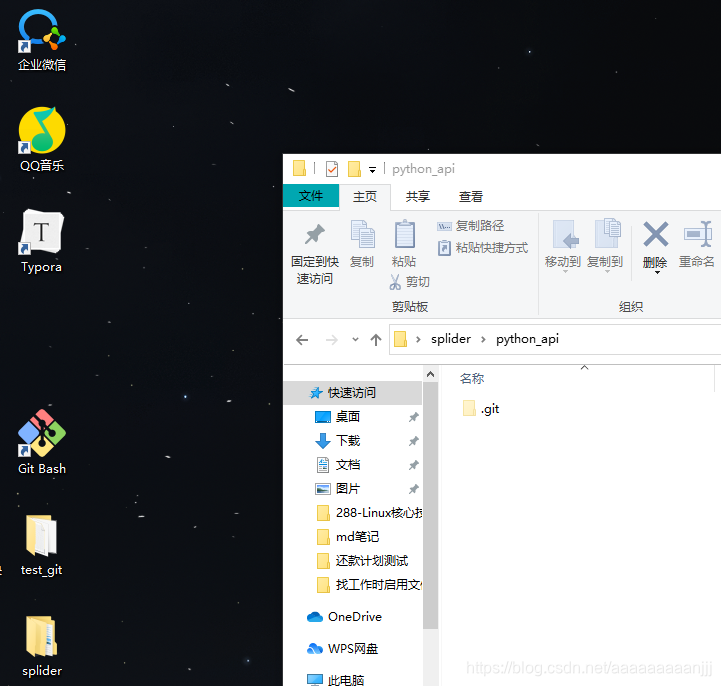Click the 移动到 ribbon button
721x686 pixels.
point(563,246)
